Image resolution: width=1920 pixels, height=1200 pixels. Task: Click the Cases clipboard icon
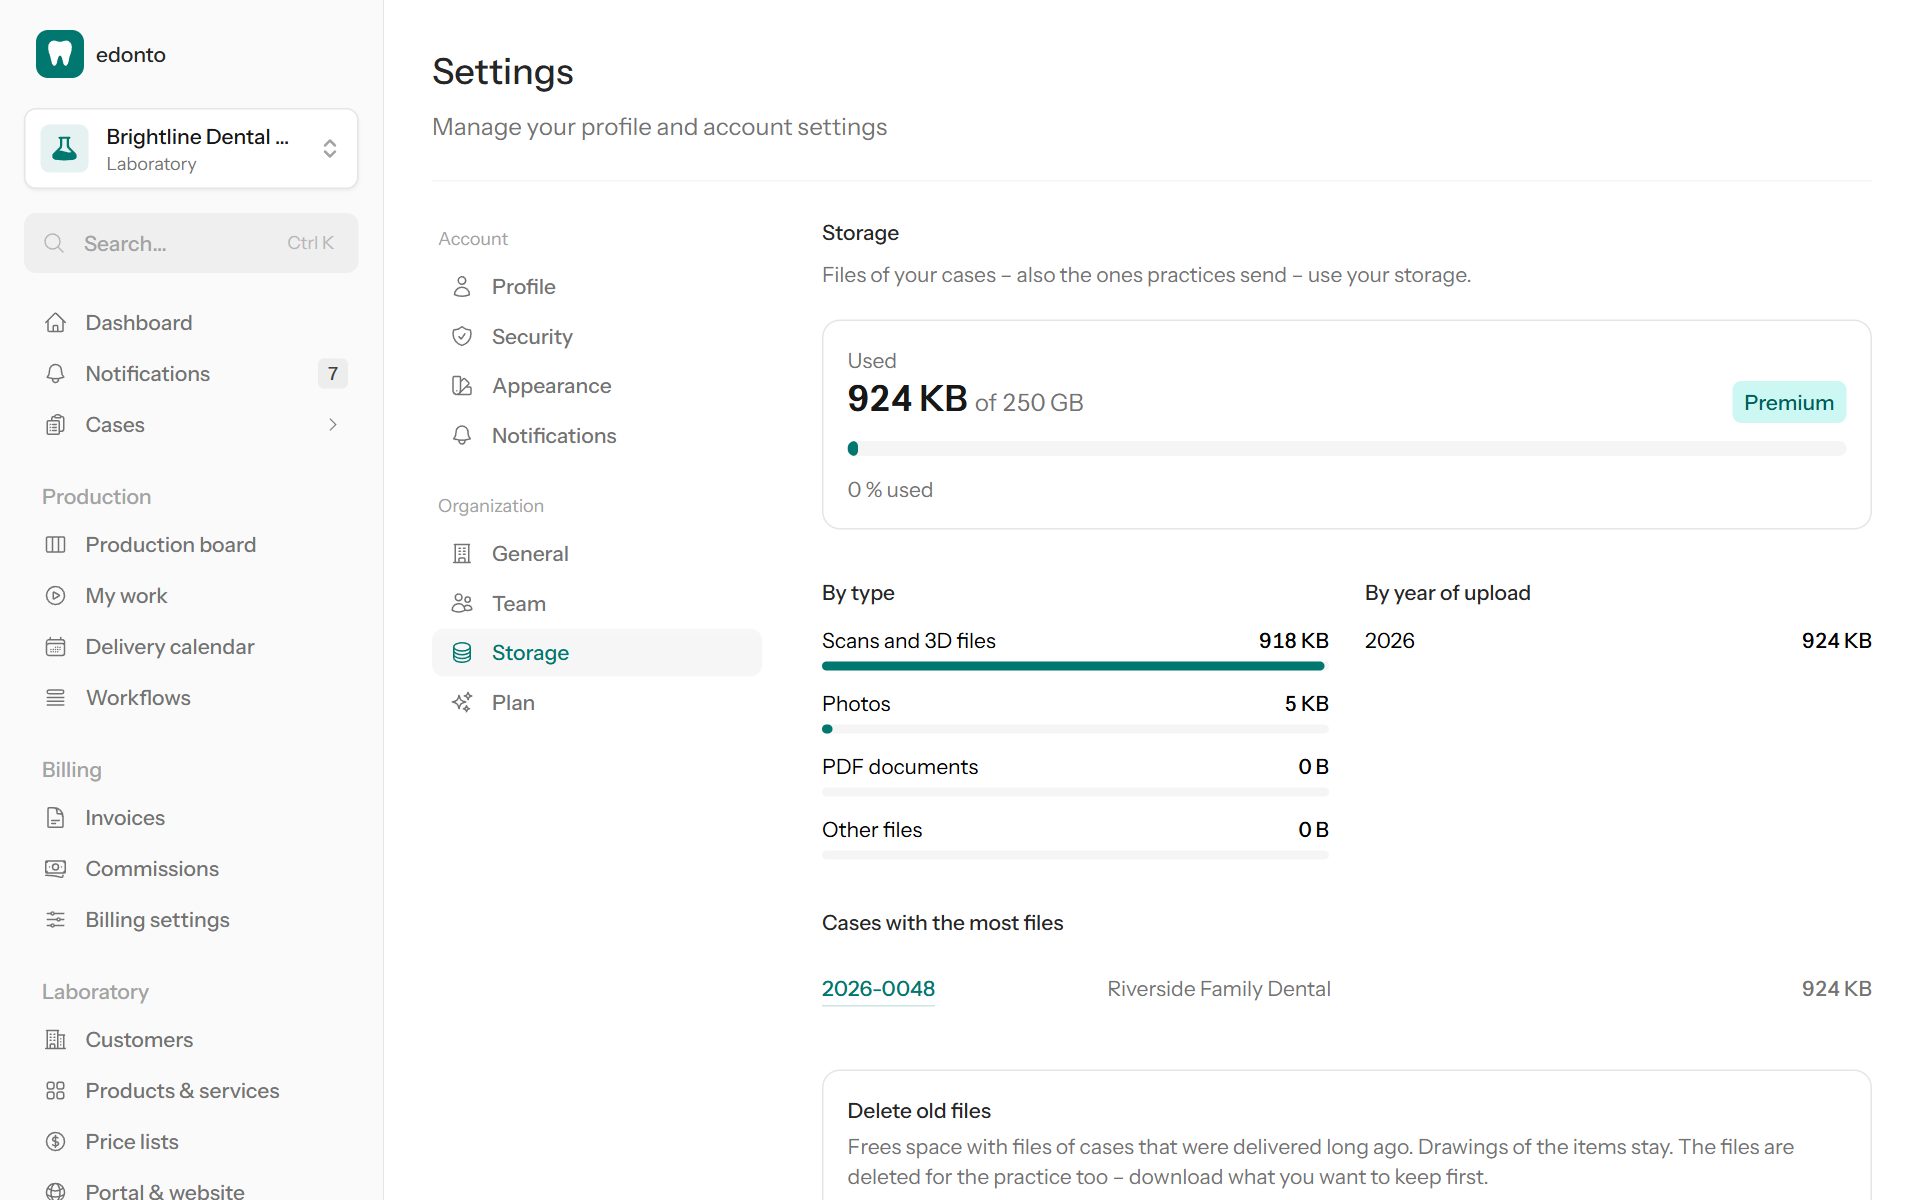[56, 425]
